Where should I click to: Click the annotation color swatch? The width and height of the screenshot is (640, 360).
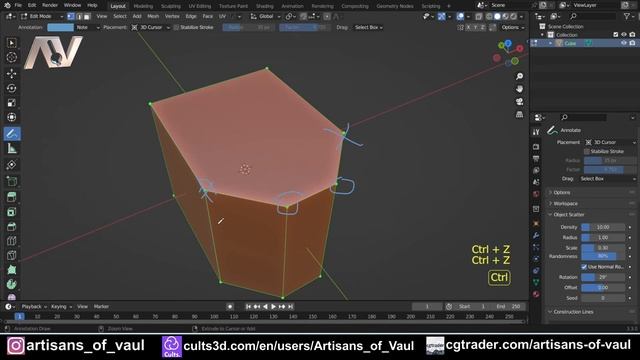point(60,27)
